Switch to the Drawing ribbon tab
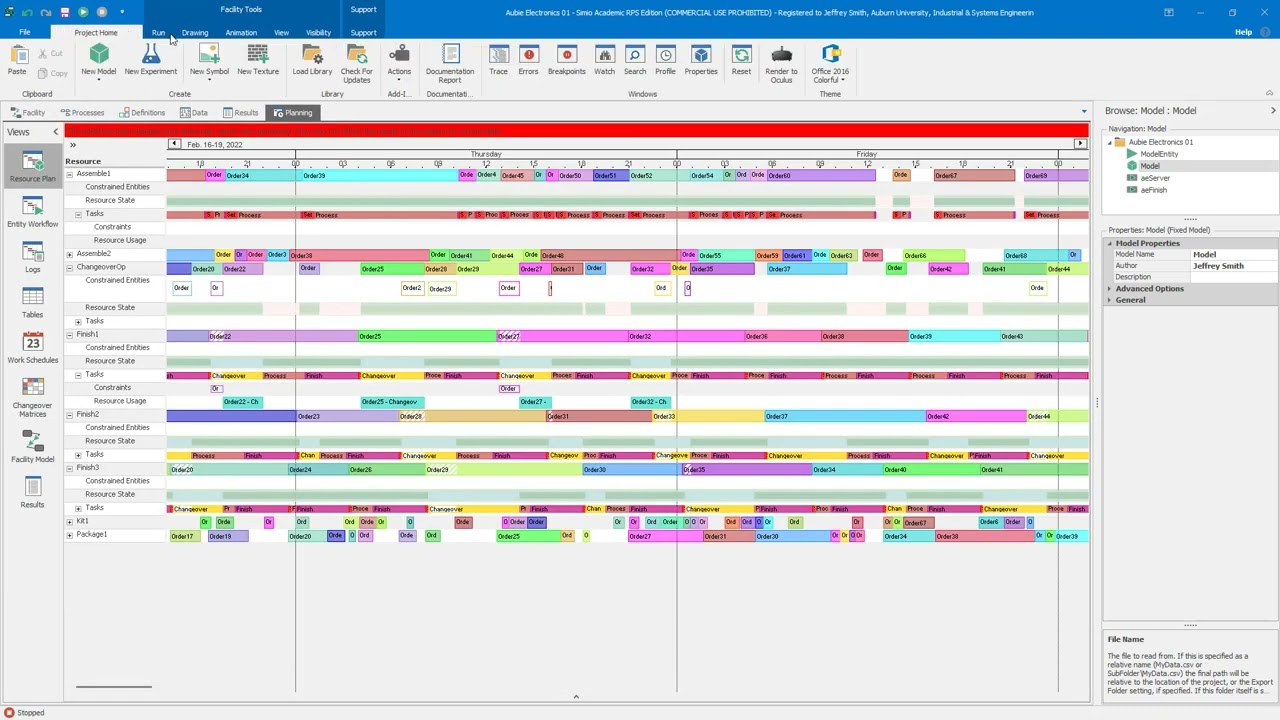Image resolution: width=1280 pixels, height=720 pixels. (195, 33)
